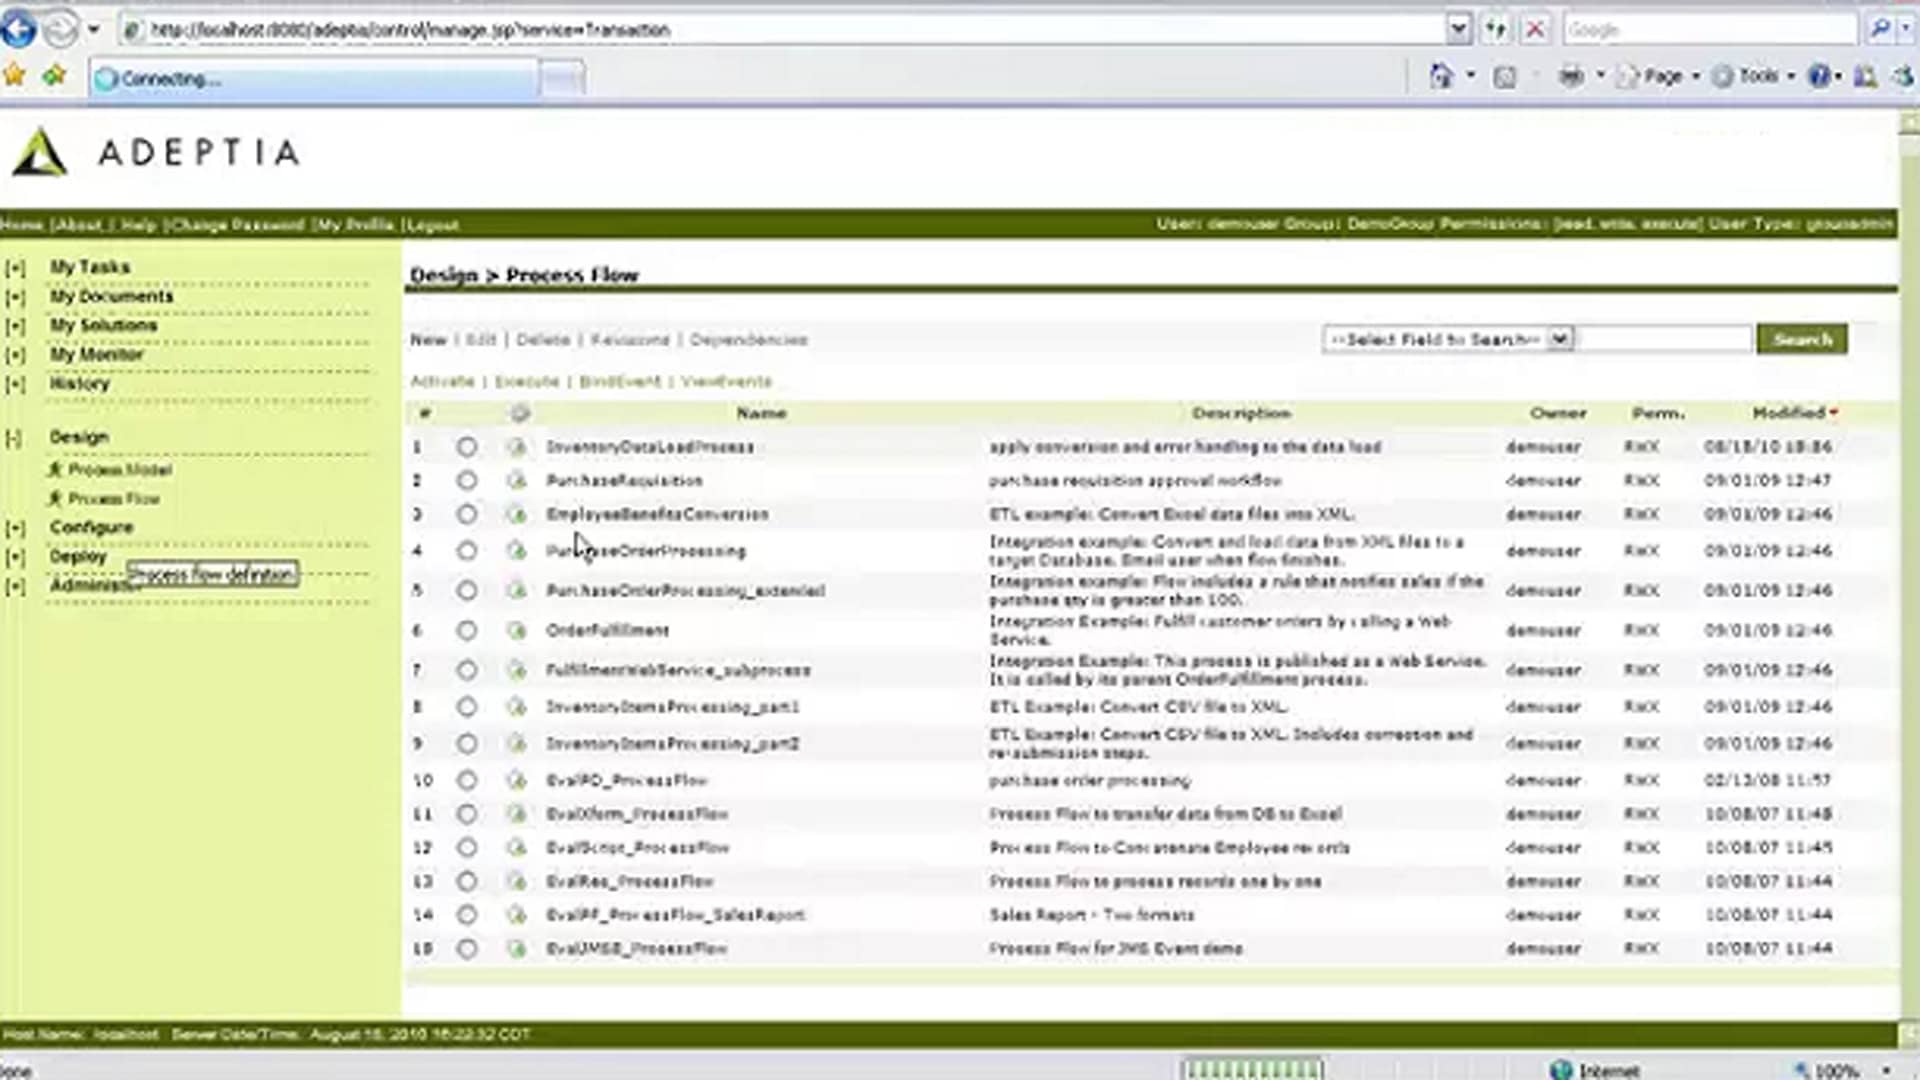Open Process Model under Design
This screenshot has height=1080, width=1920.
click(x=119, y=470)
